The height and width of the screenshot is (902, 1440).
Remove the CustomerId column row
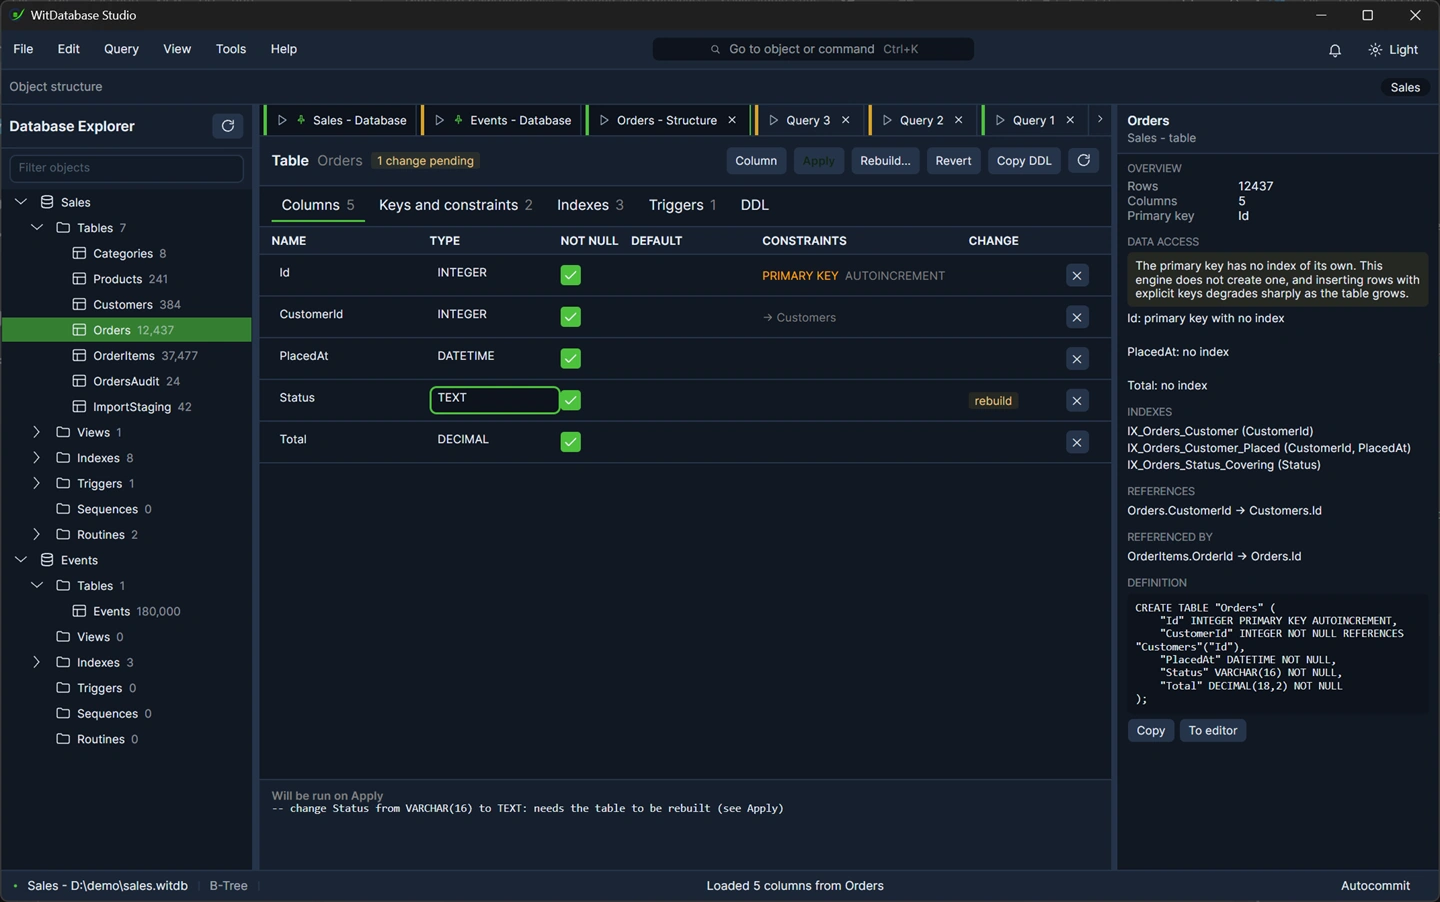(x=1077, y=317)
